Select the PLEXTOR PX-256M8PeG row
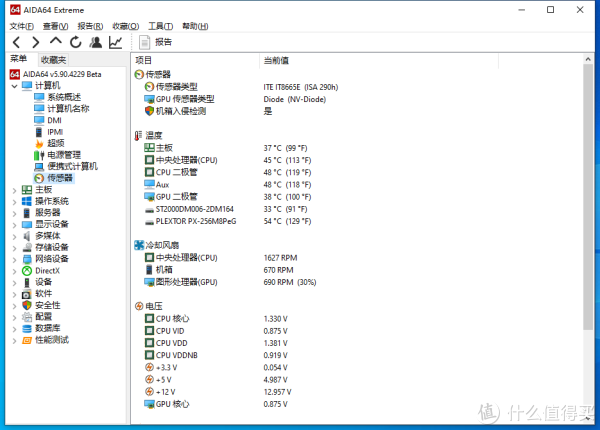600x430 pixels. point(228,222)
